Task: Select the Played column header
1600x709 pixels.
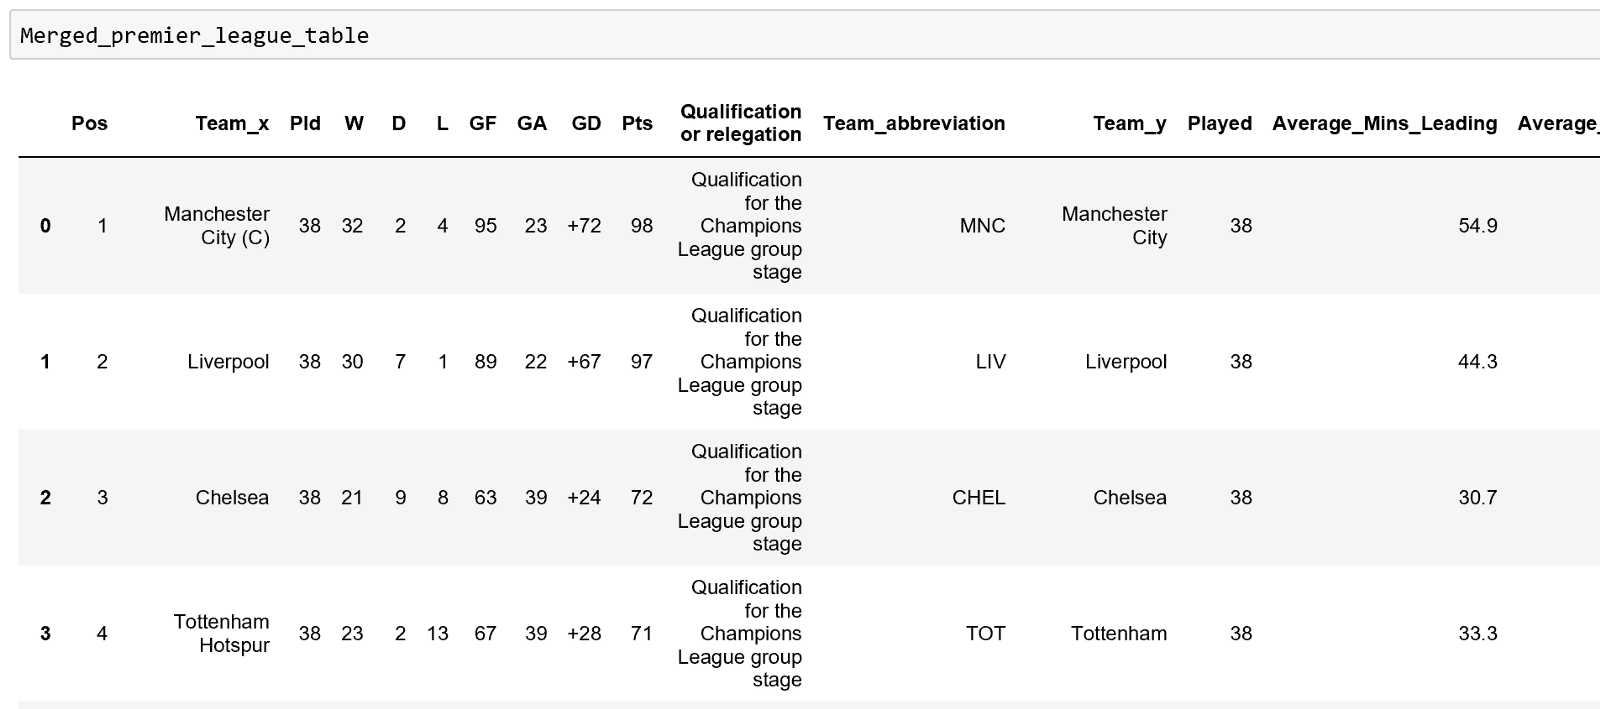Action: (1219, 124)
